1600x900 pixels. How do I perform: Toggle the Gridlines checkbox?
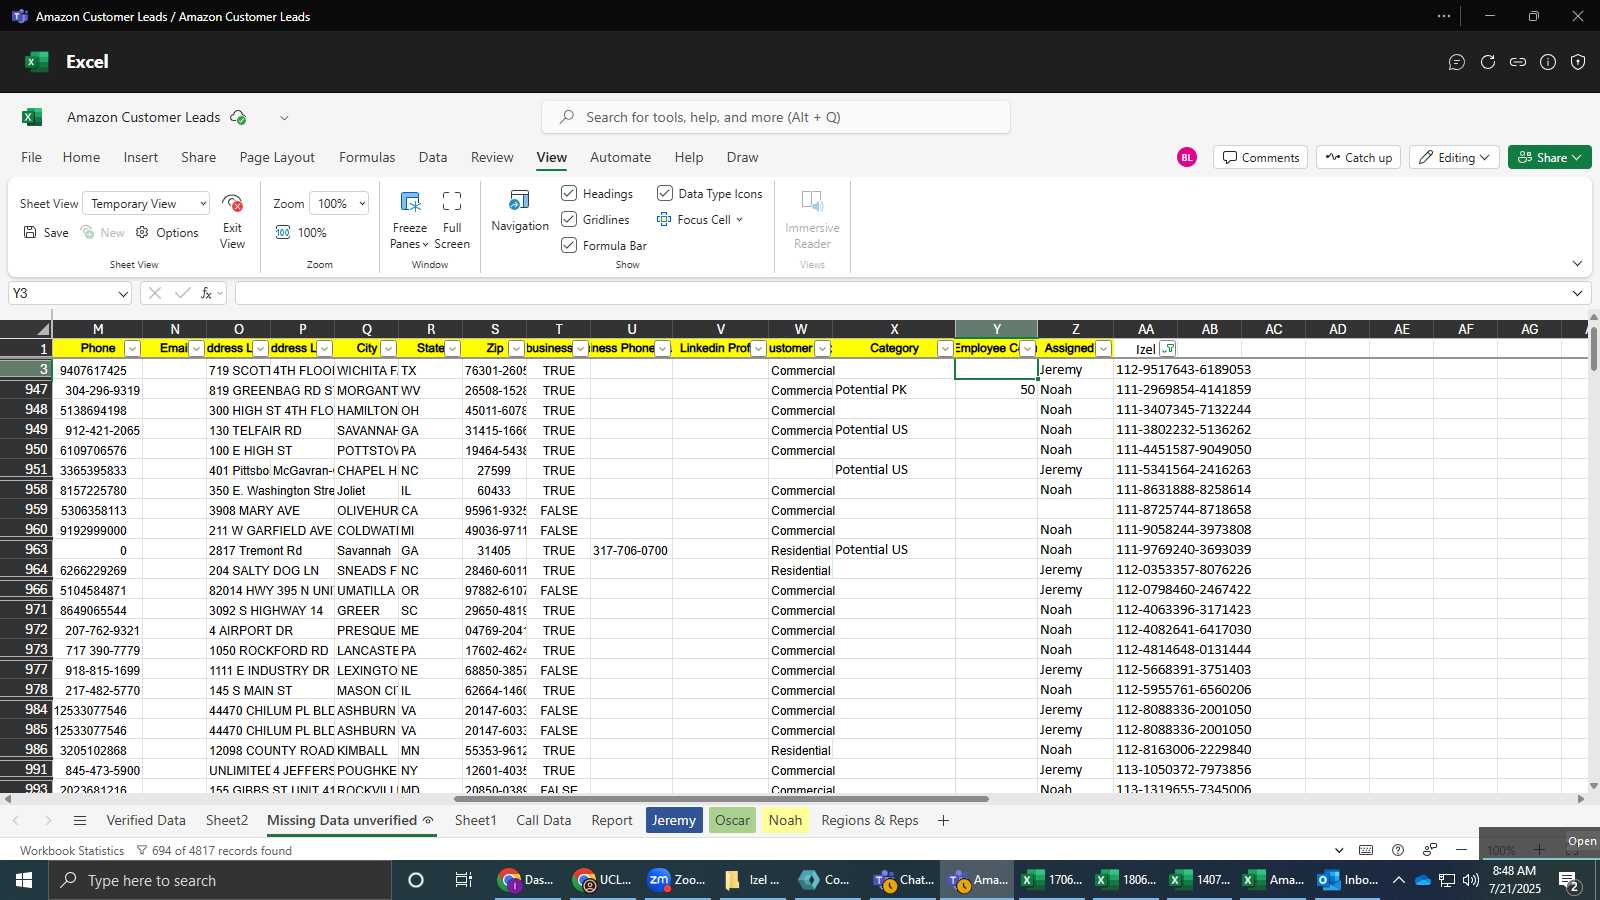[x=569, y=219]
